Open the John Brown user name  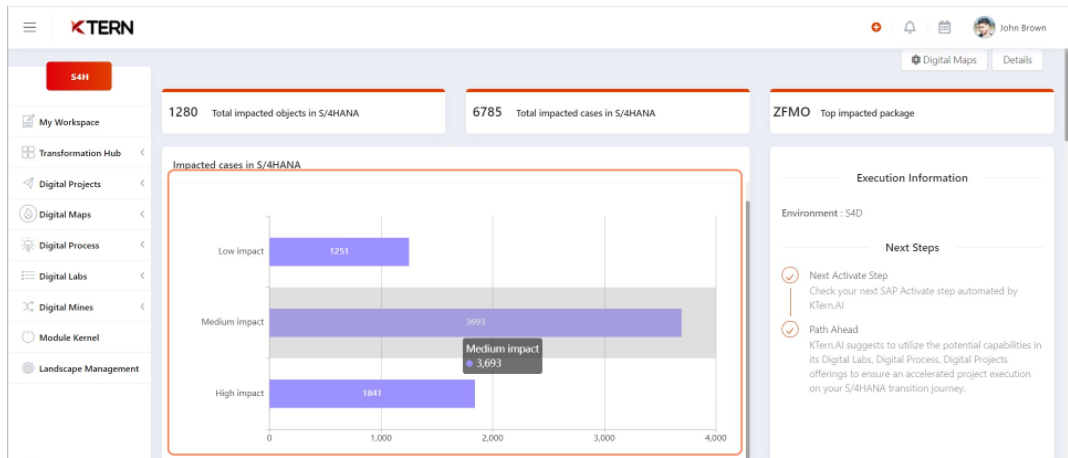click(x=1023, y=28)
